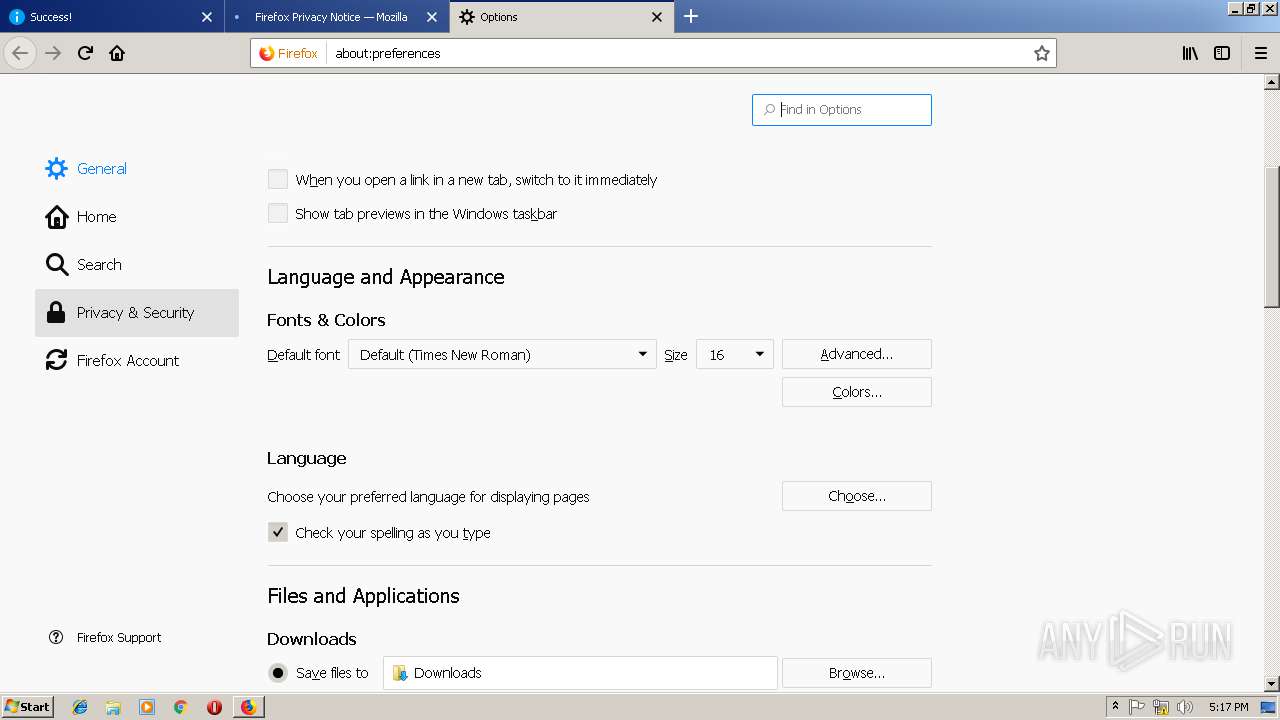Open the Firefox Account preferences category
This screenshot has height=720, width=1280.
coord(137,361)
